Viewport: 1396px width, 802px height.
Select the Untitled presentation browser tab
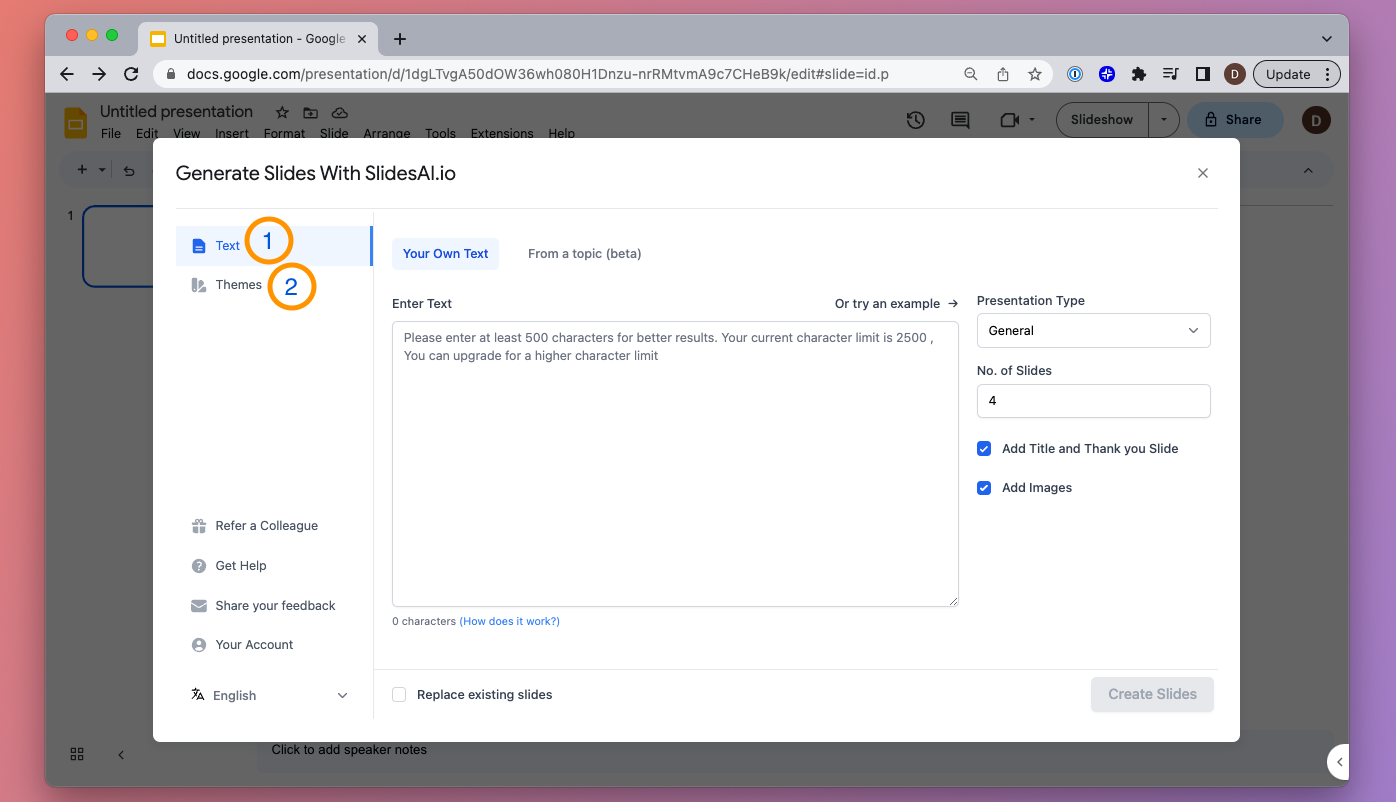[260, 39]
